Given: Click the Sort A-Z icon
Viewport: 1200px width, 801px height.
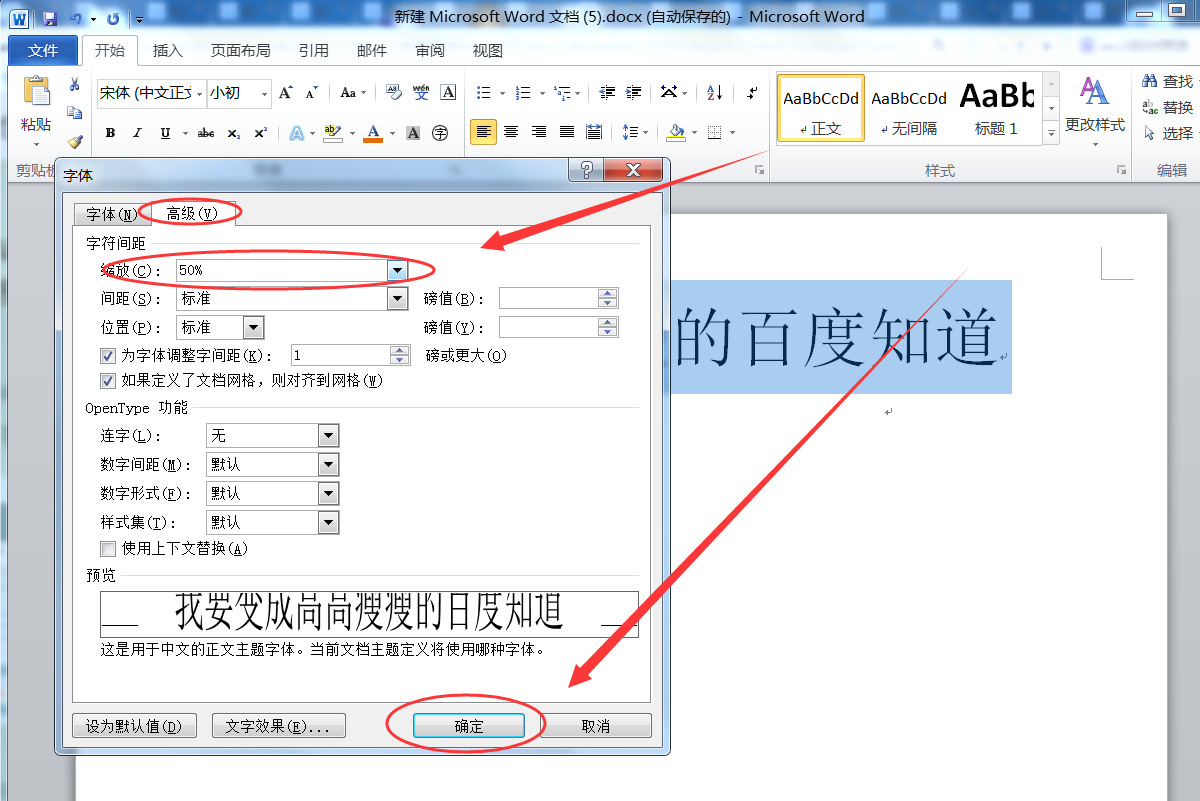Looking at the screenshot, I should click(x=715, y=92).
